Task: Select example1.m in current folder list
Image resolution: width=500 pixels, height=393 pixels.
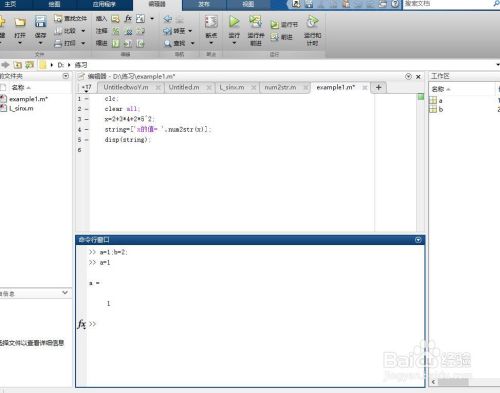Action: point(28,99)
